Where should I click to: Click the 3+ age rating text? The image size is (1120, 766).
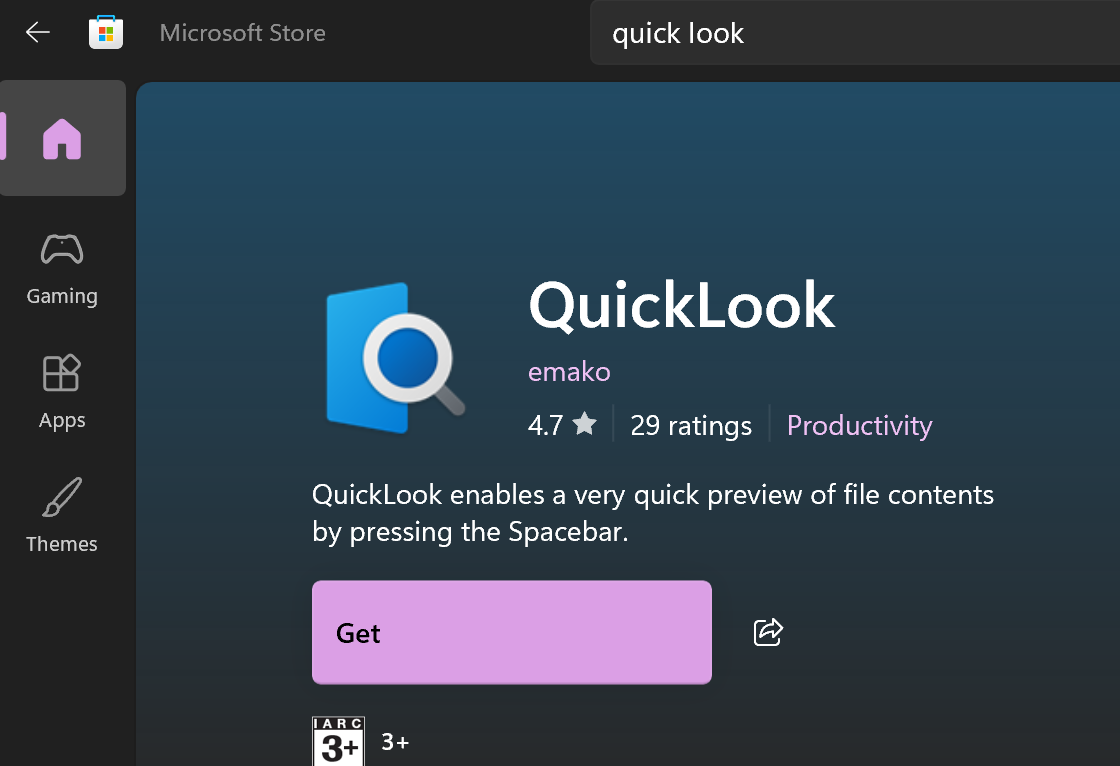click(395, 742)
